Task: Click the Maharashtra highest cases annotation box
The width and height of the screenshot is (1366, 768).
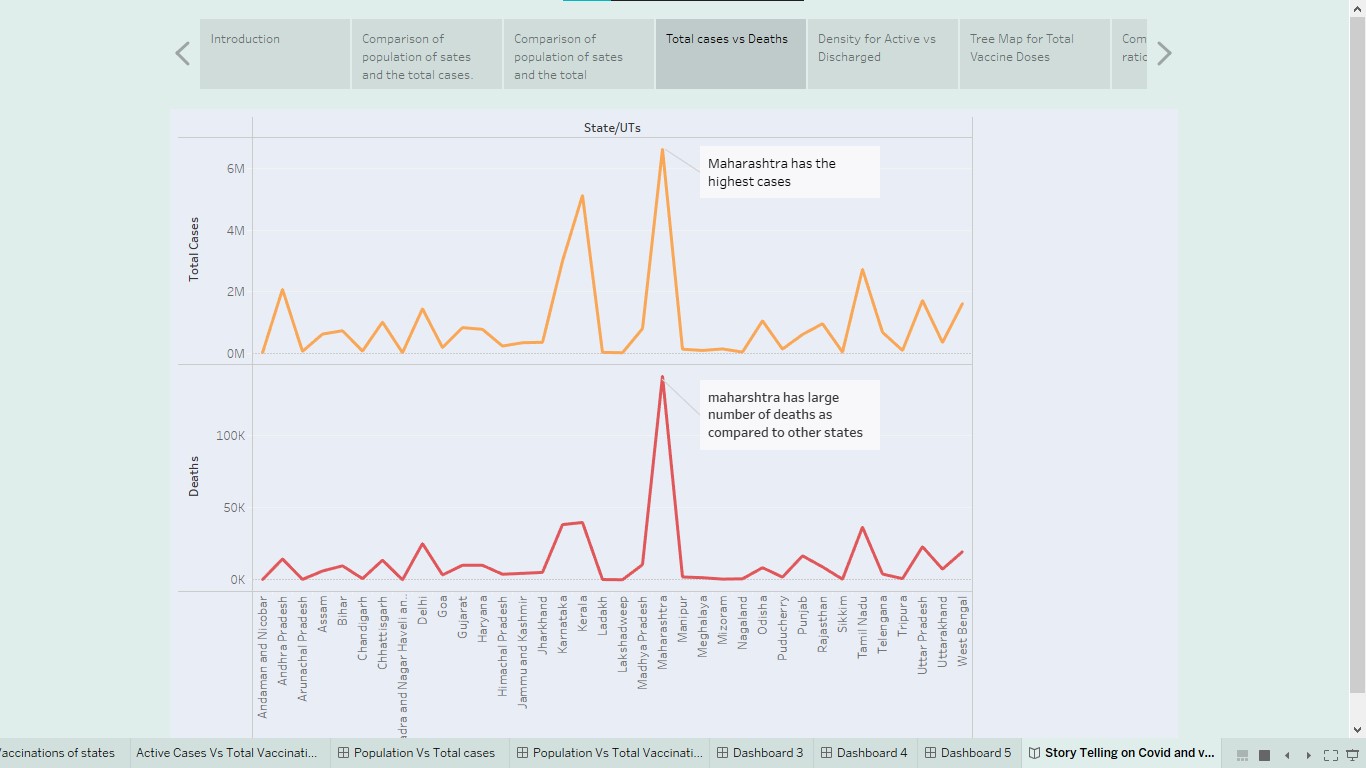Action: pyautogui.click(x=789, y=172)
